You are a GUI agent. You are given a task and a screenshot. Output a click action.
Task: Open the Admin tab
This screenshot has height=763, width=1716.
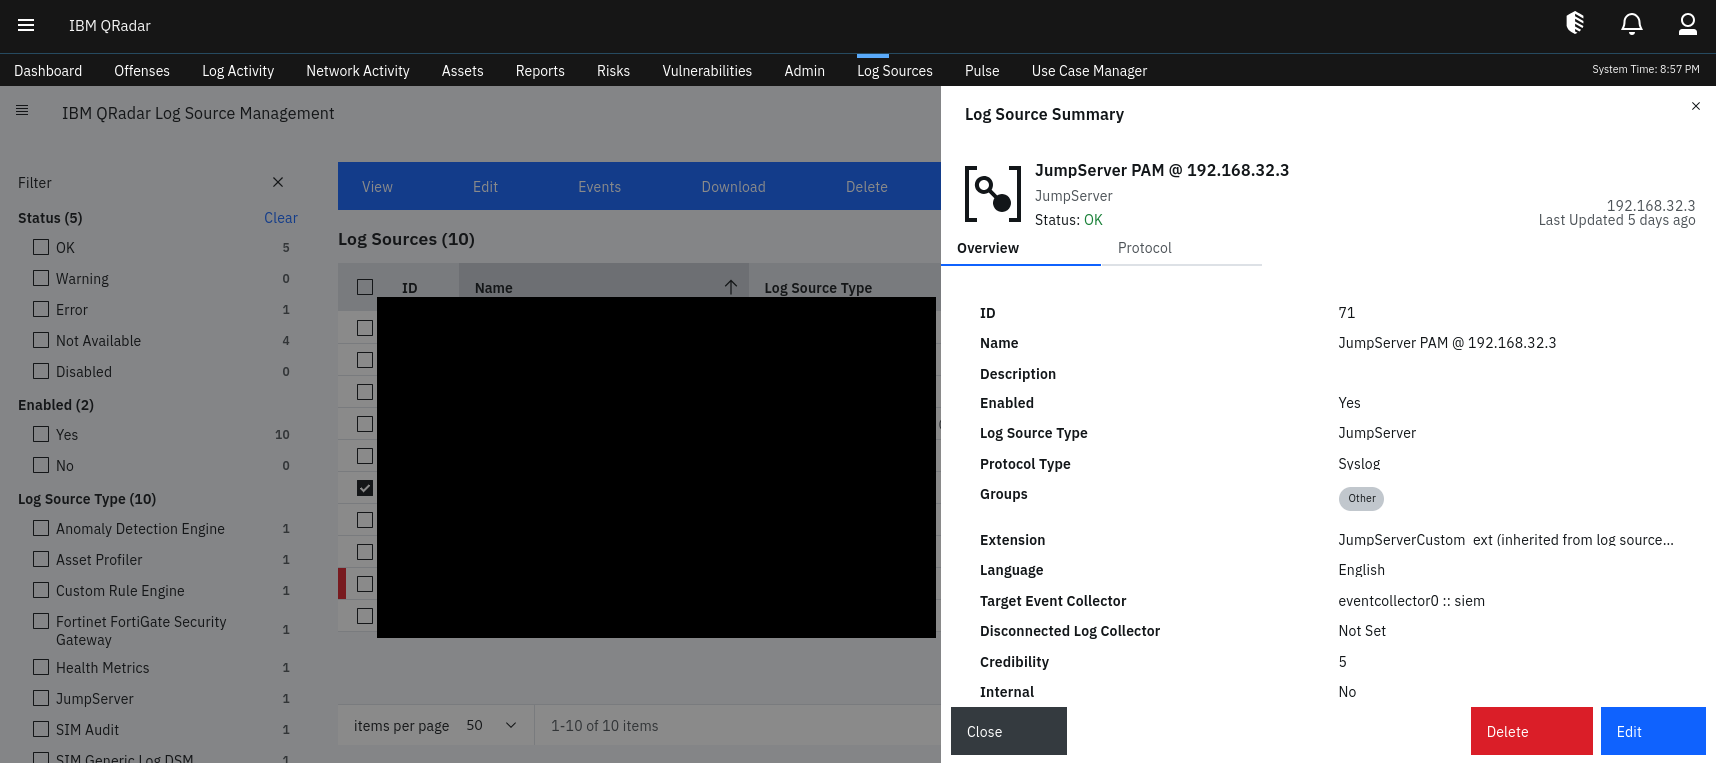805,71
